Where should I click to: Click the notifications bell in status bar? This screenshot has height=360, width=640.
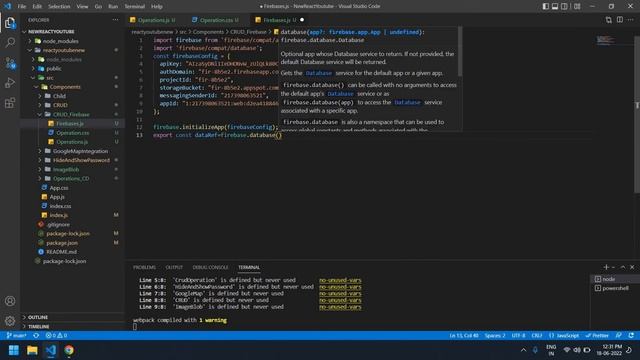[x=631, y=336]
